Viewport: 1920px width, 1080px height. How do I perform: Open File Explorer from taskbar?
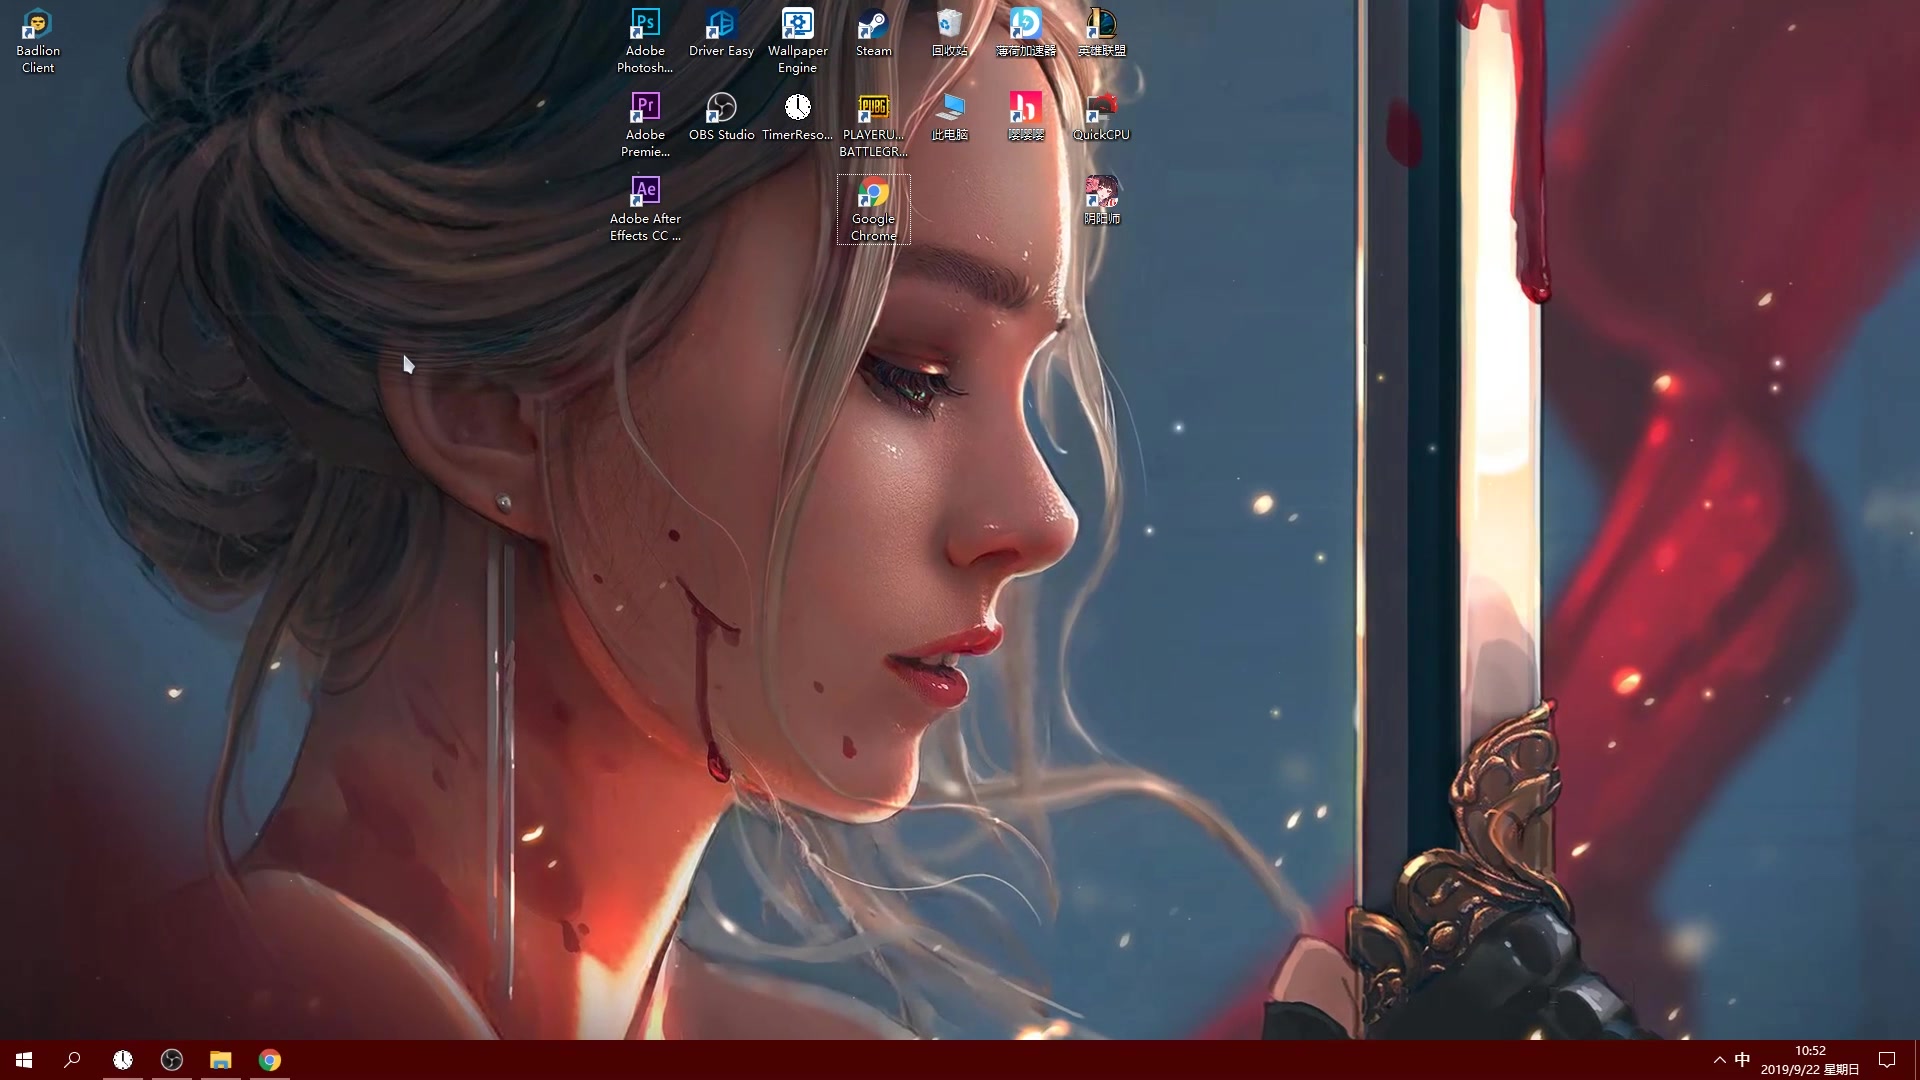(x=221, y=1060)
